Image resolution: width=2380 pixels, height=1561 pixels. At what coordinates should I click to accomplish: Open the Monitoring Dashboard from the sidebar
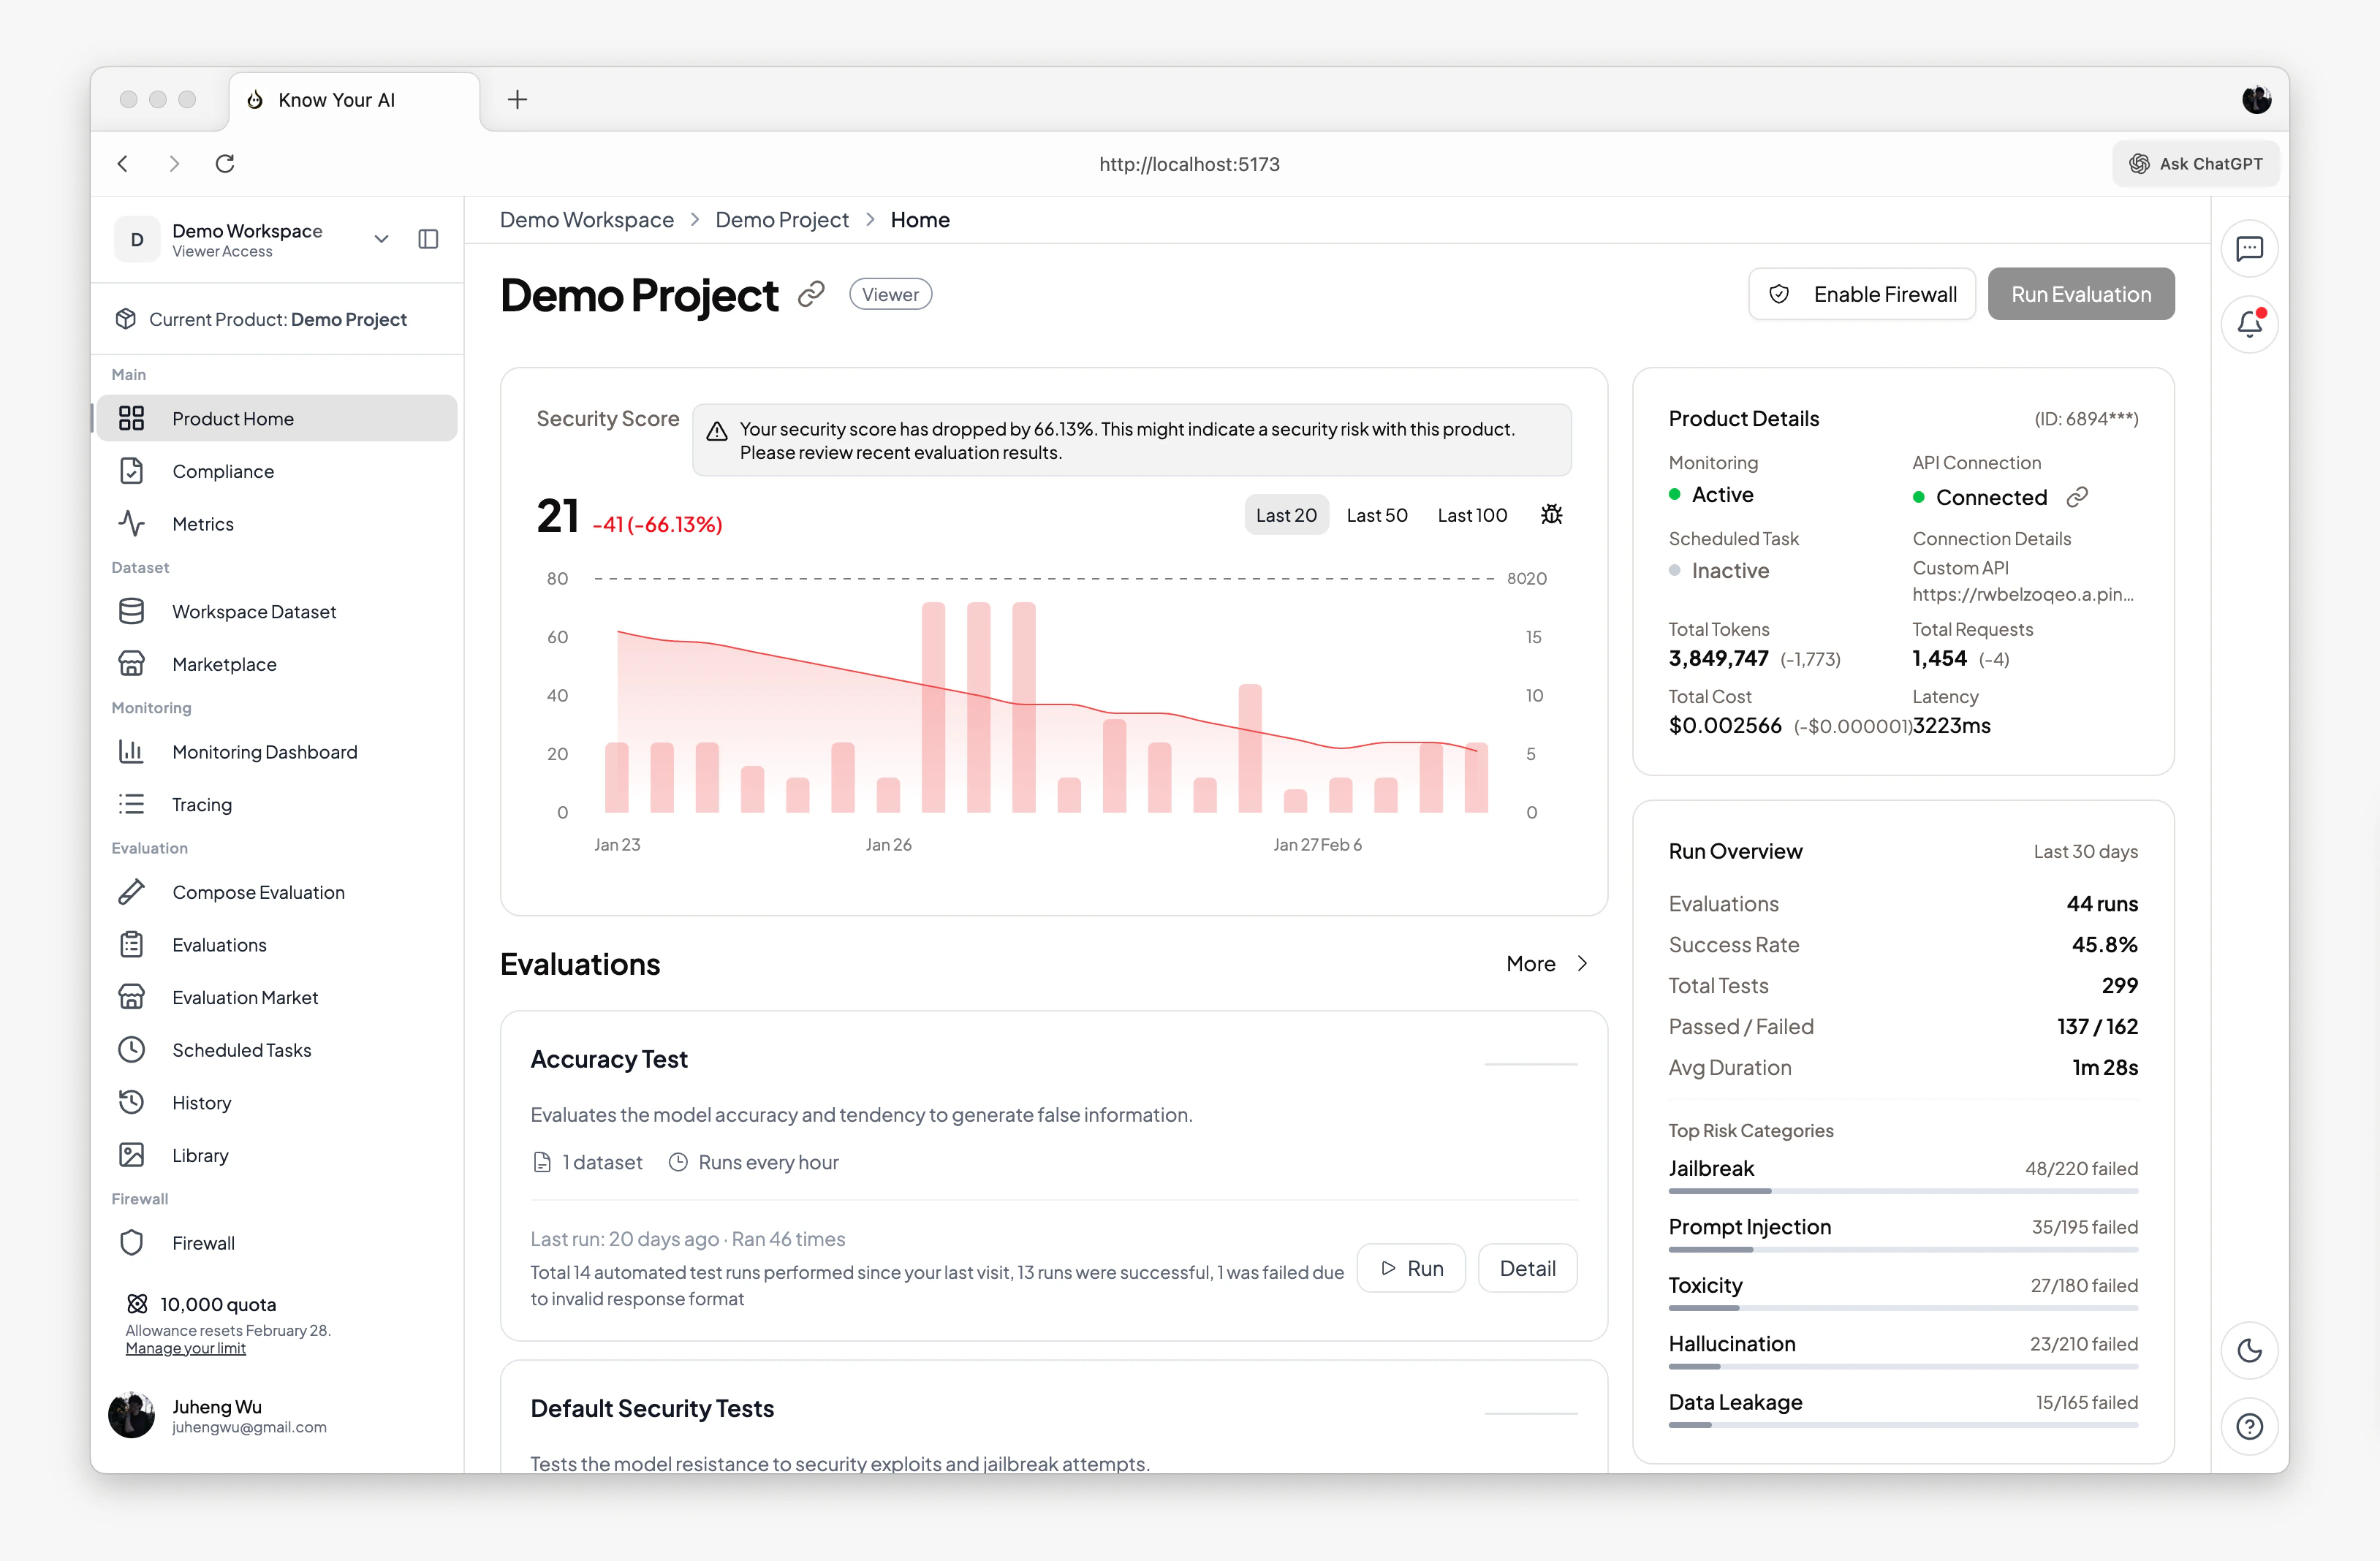point(264,751)
